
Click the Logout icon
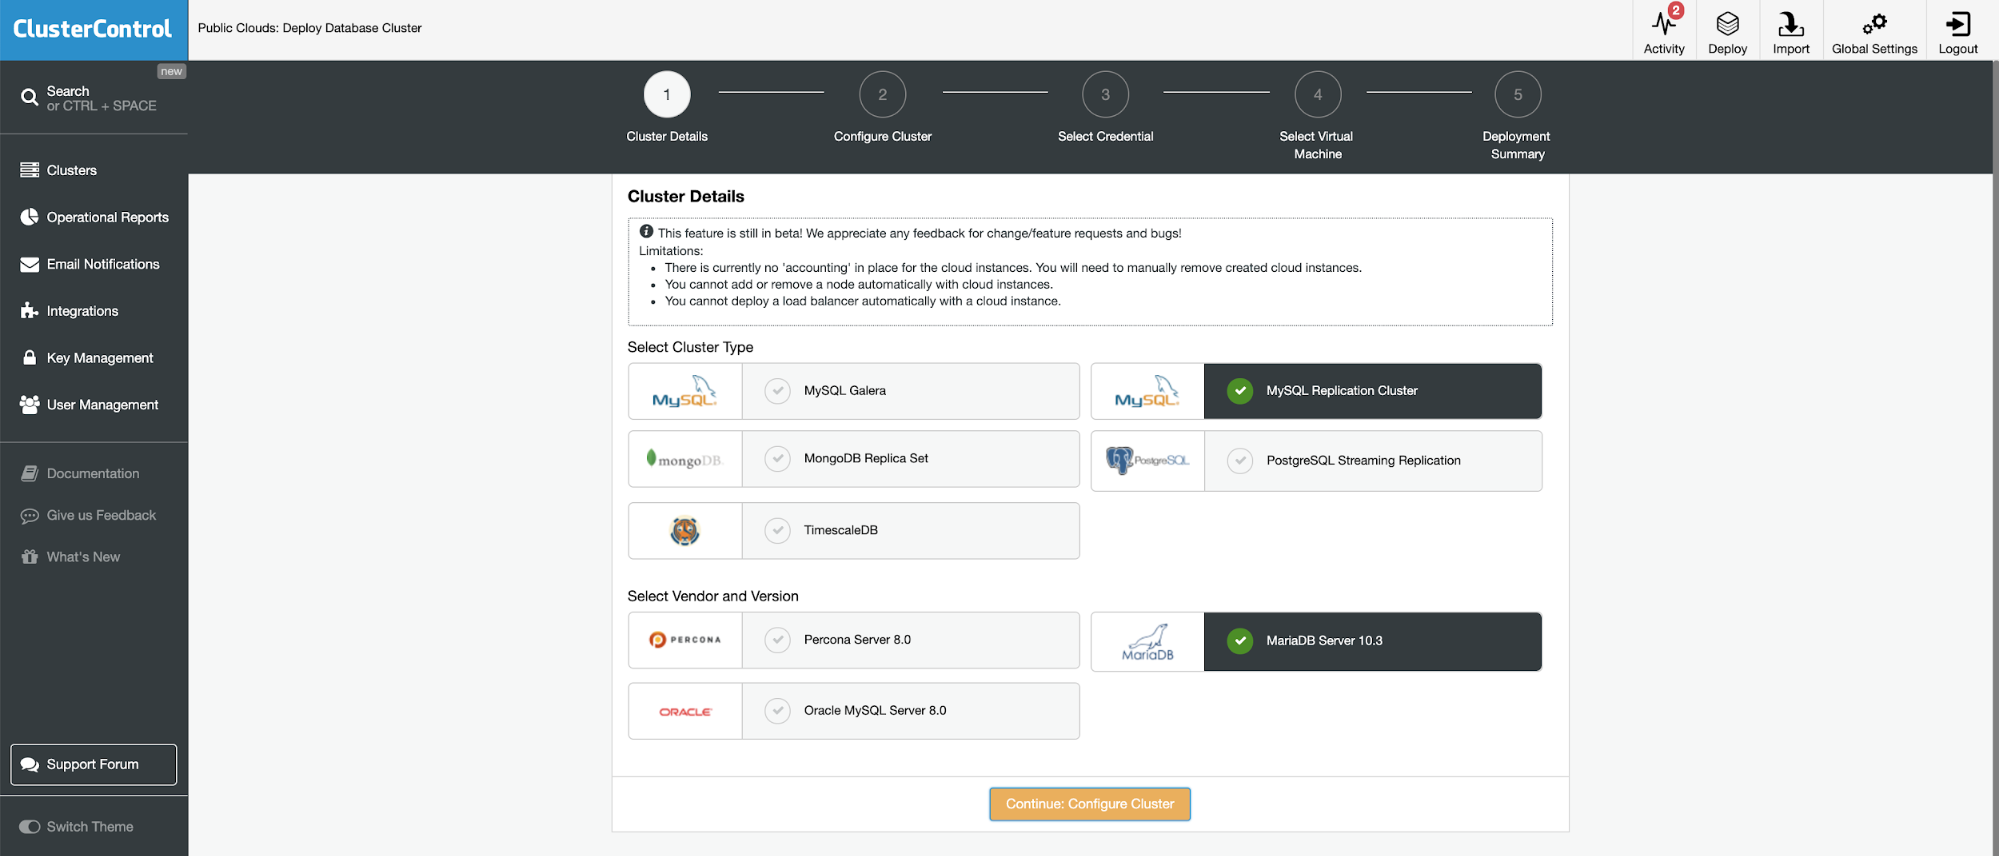tap(1958, 23)
